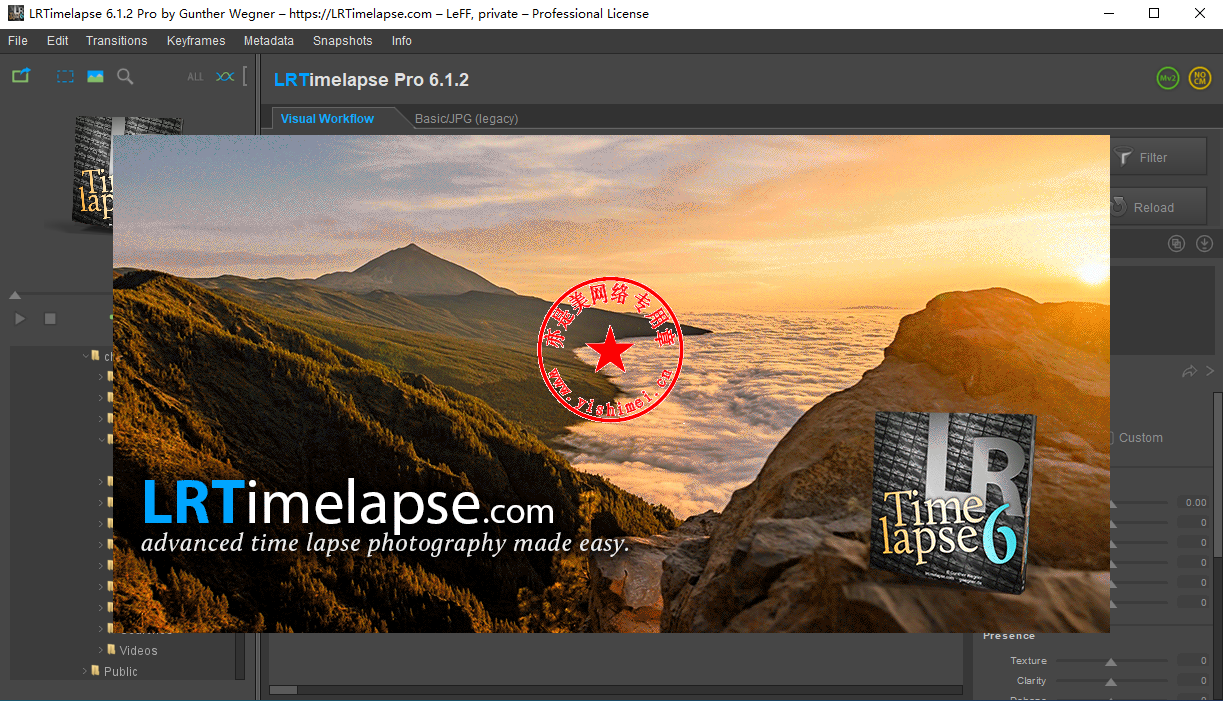Viewport: 1223px width, 701px height.
Task: Collapse the top 'ch...' folder in the tree
Action: click(85, 356)
